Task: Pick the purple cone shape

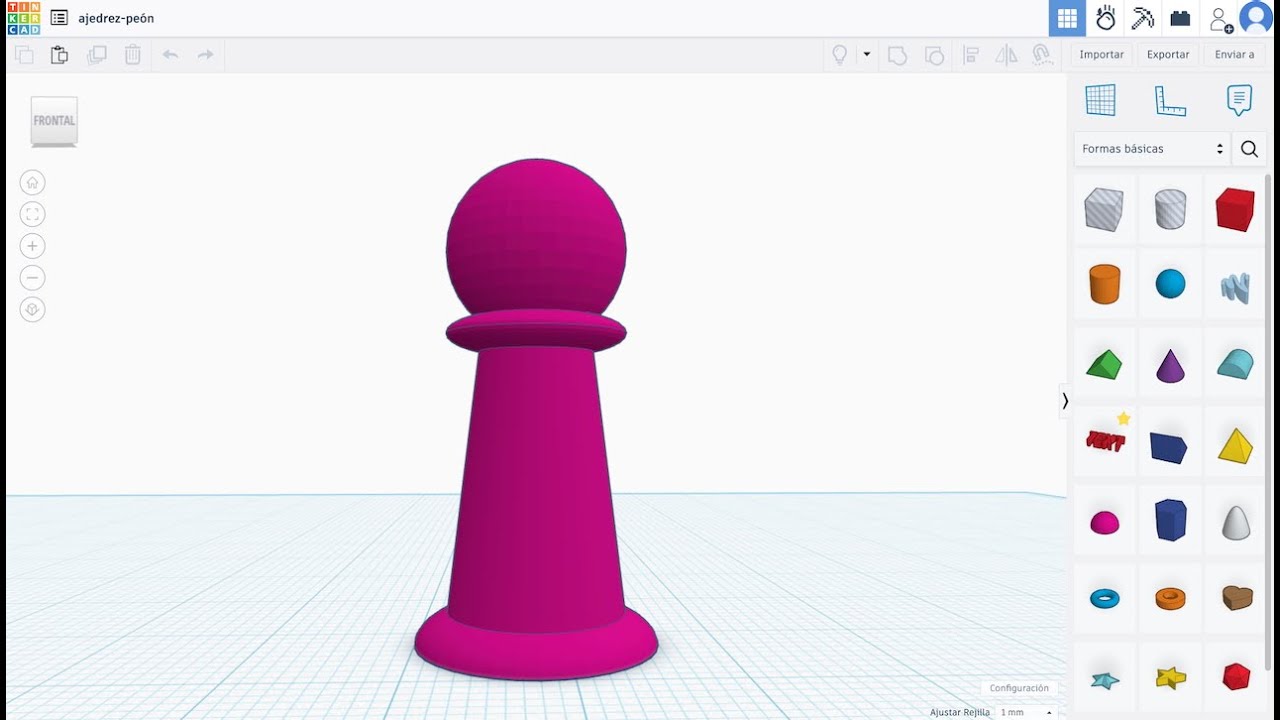Action: pyautogui.click(x=1170, y=365)
